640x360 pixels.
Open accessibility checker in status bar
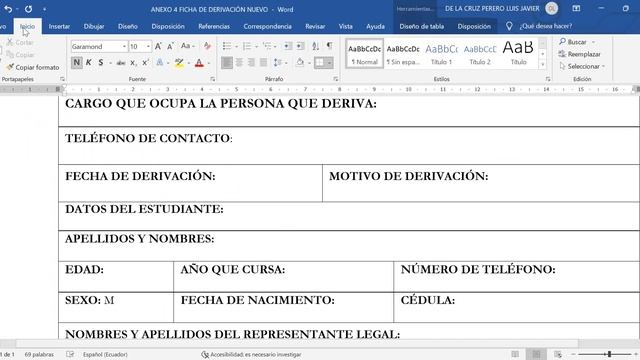[251, 355]
